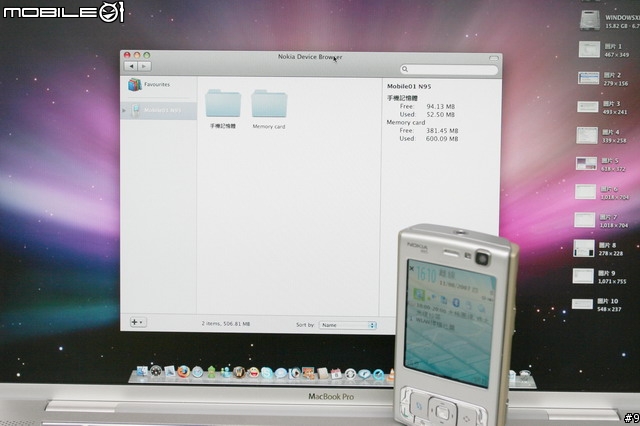
Task: Expand the Mobile01 N95 disclosure triangle
Action: pos(124,110)
